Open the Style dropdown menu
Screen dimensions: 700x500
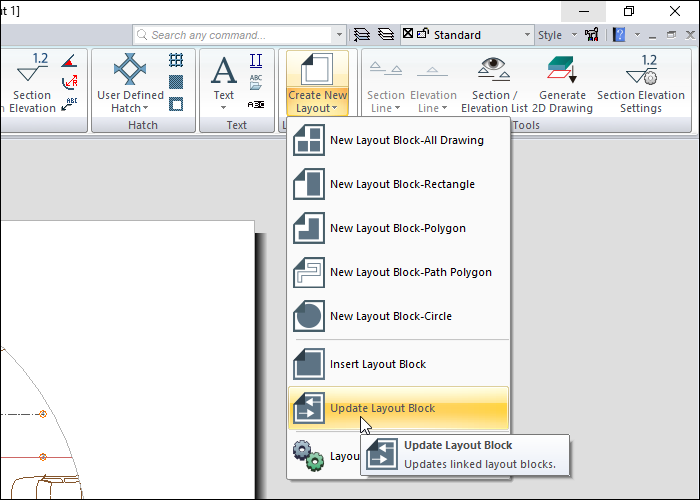pyautogui.click(x=556, y=35)
